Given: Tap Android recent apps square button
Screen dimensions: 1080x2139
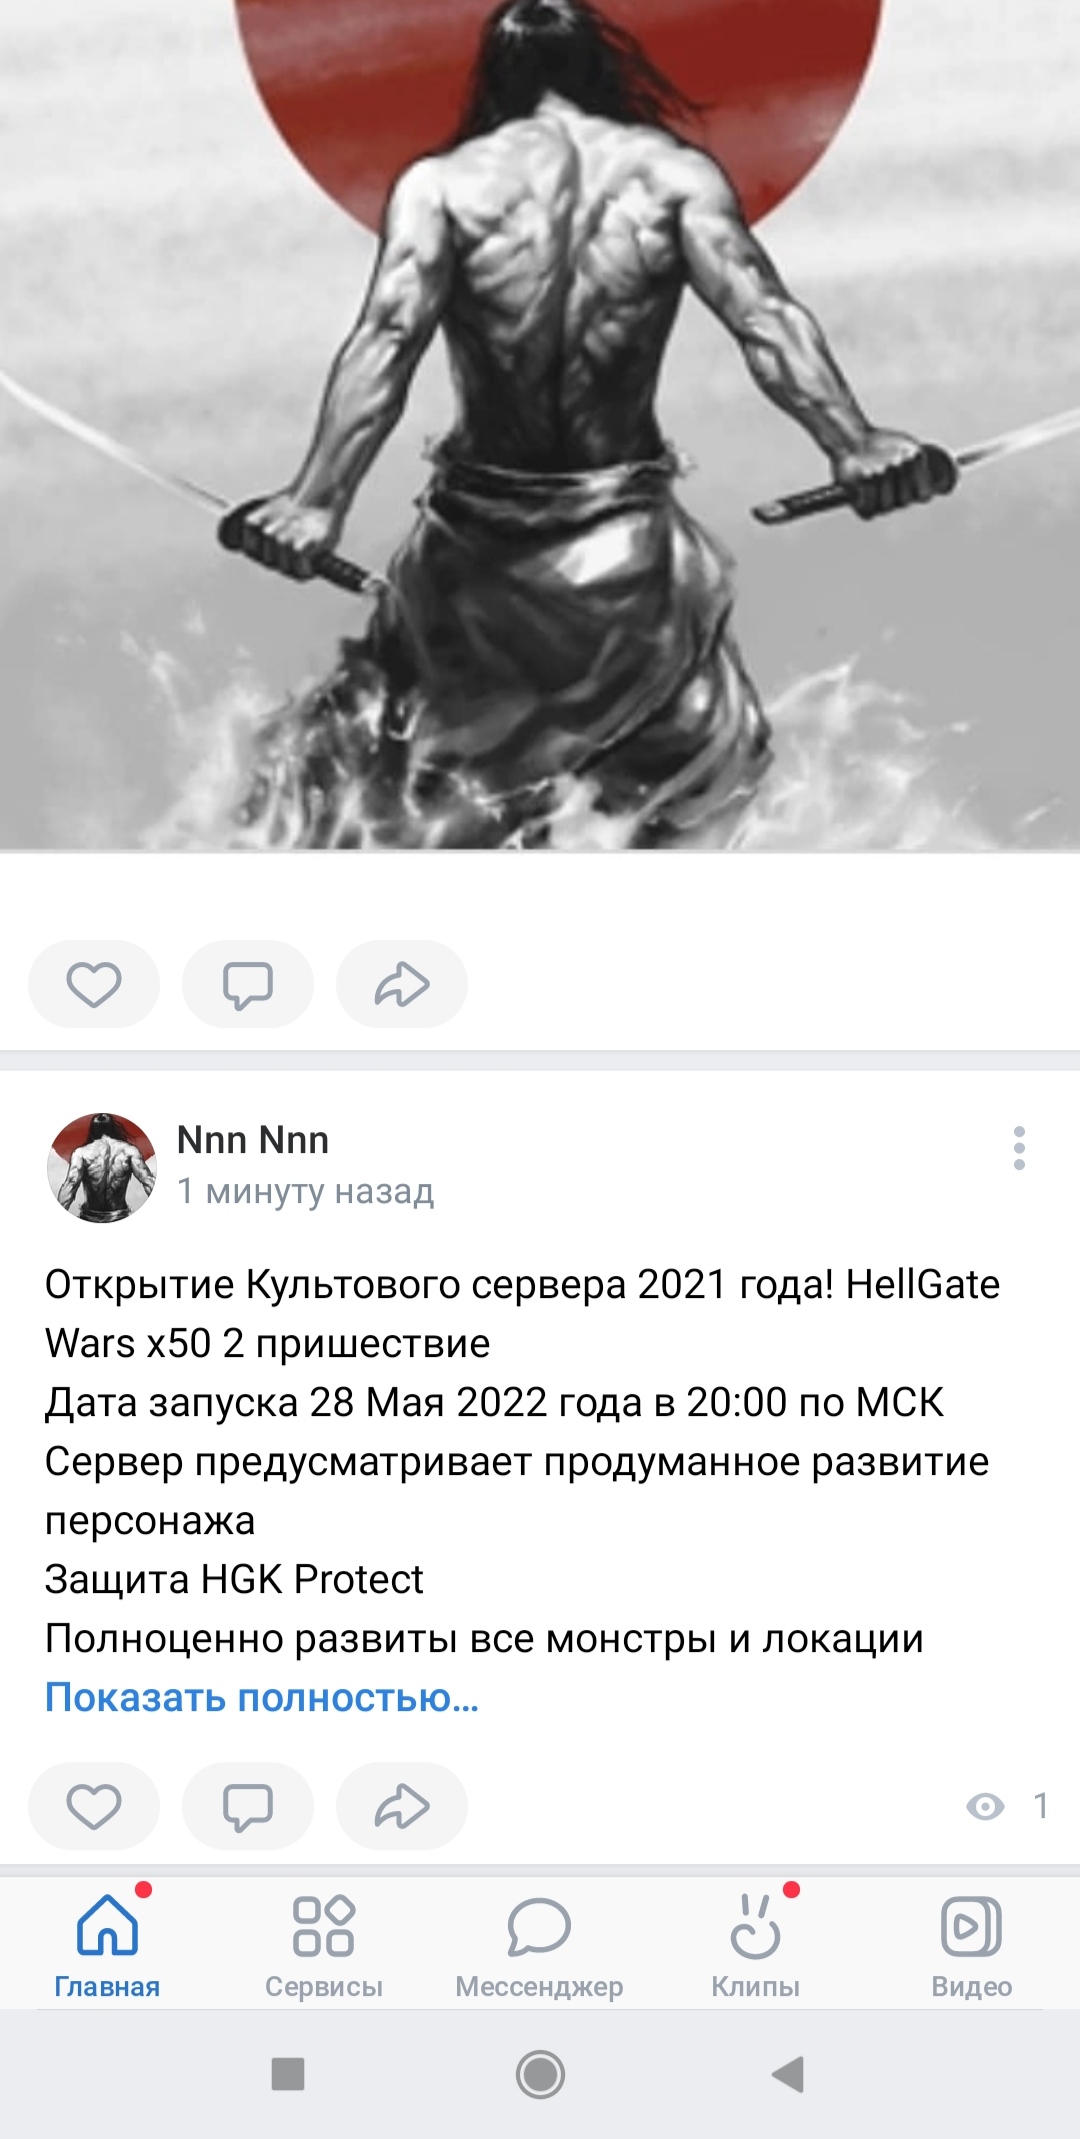Looking at the screenshot, I should [288, 2074].
